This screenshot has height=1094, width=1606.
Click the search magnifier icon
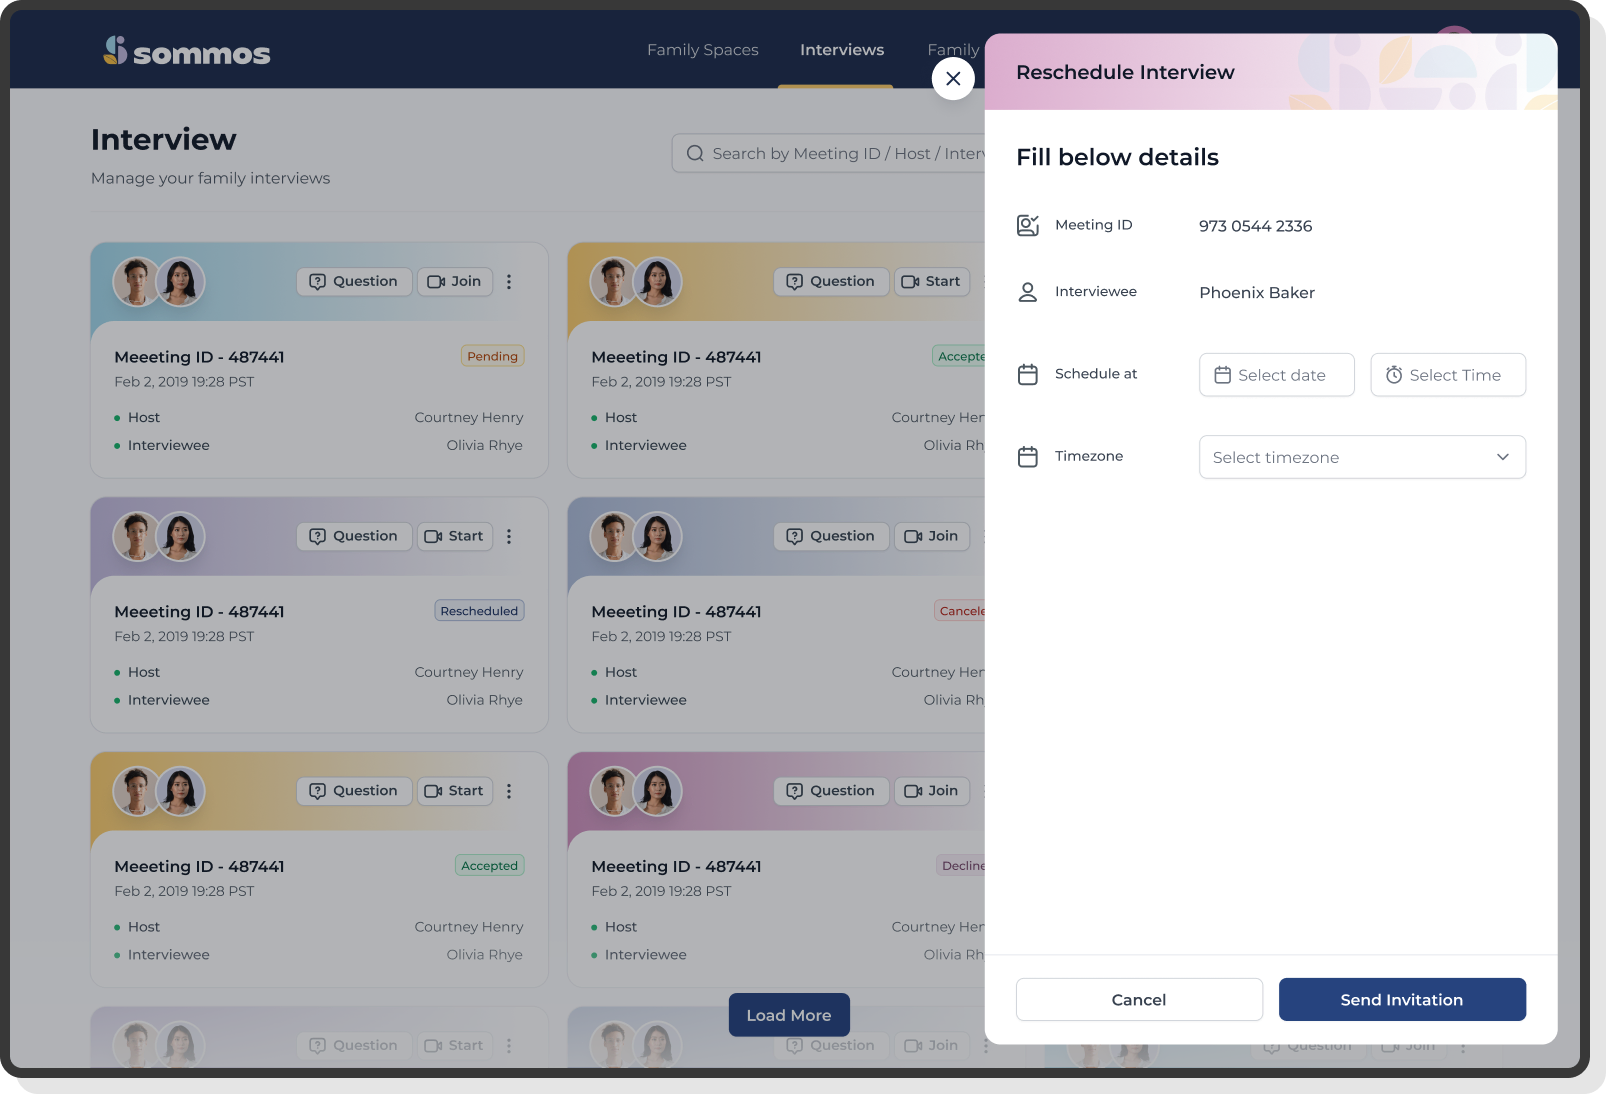click(x=695, y=154)
